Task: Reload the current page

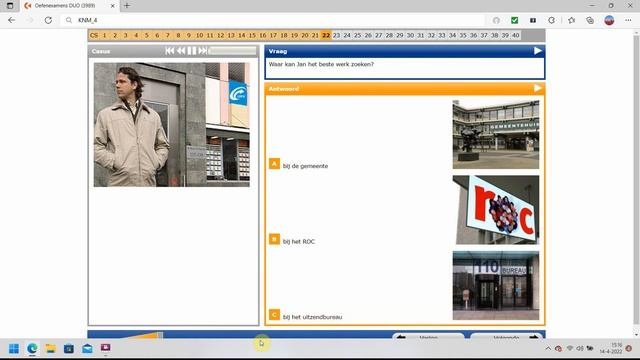Action: (48, 20)
